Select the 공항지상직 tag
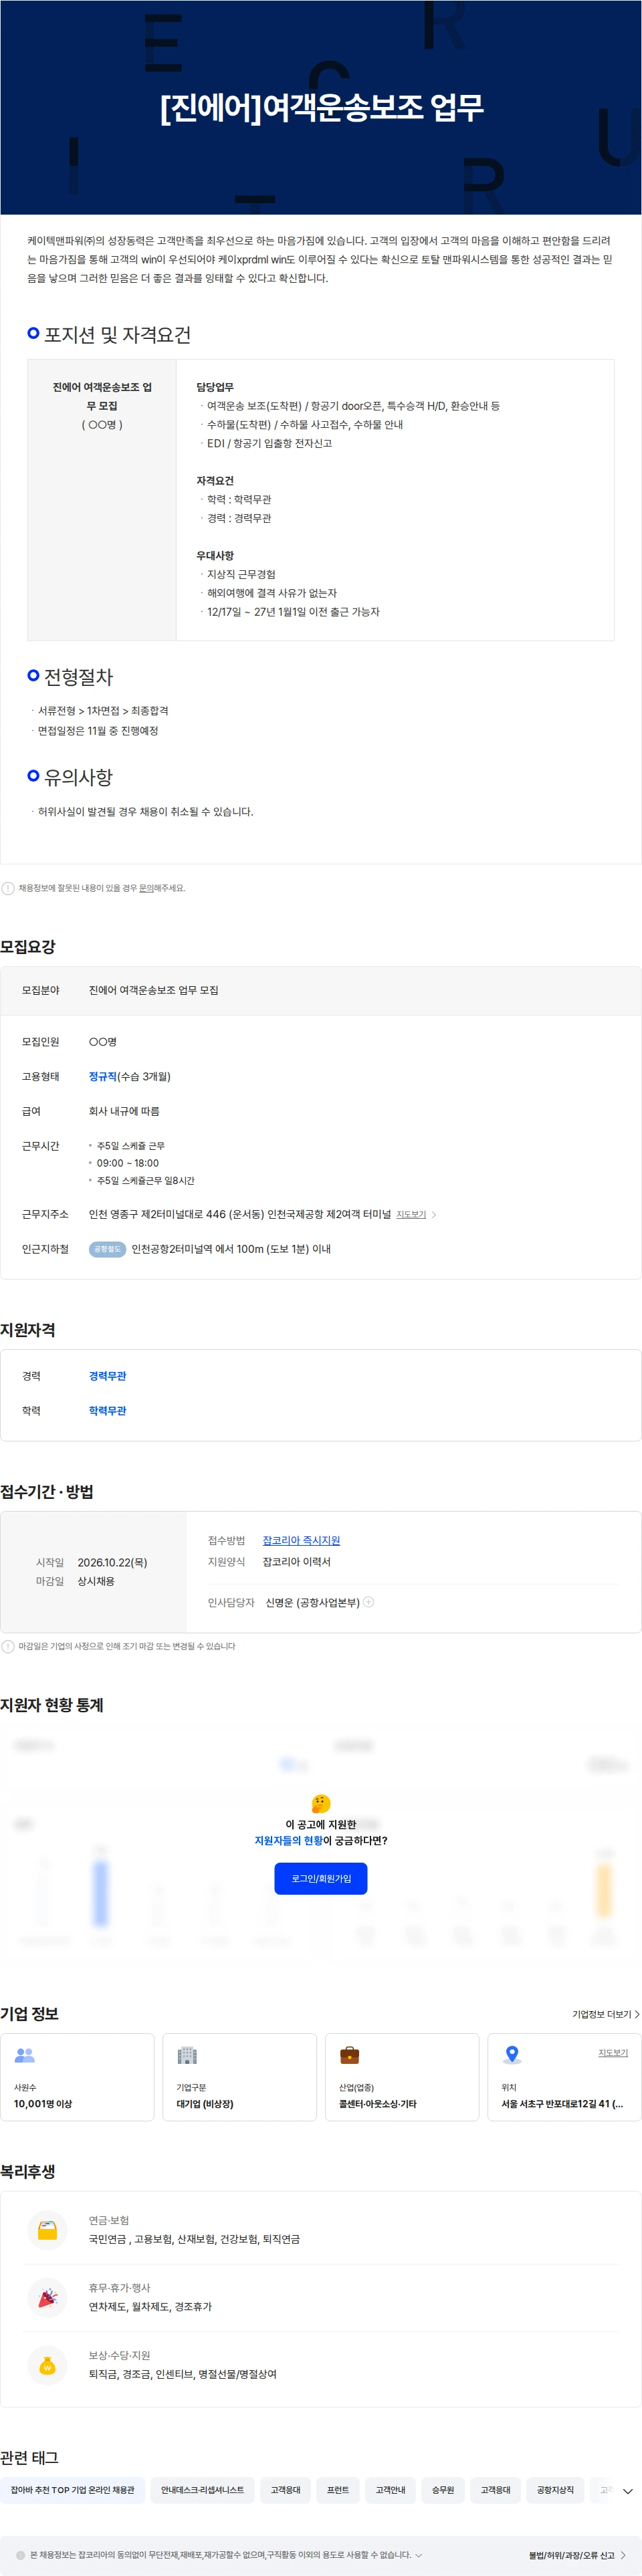This screenshot has width=642, height=2576. click(x=555, y=2490)
